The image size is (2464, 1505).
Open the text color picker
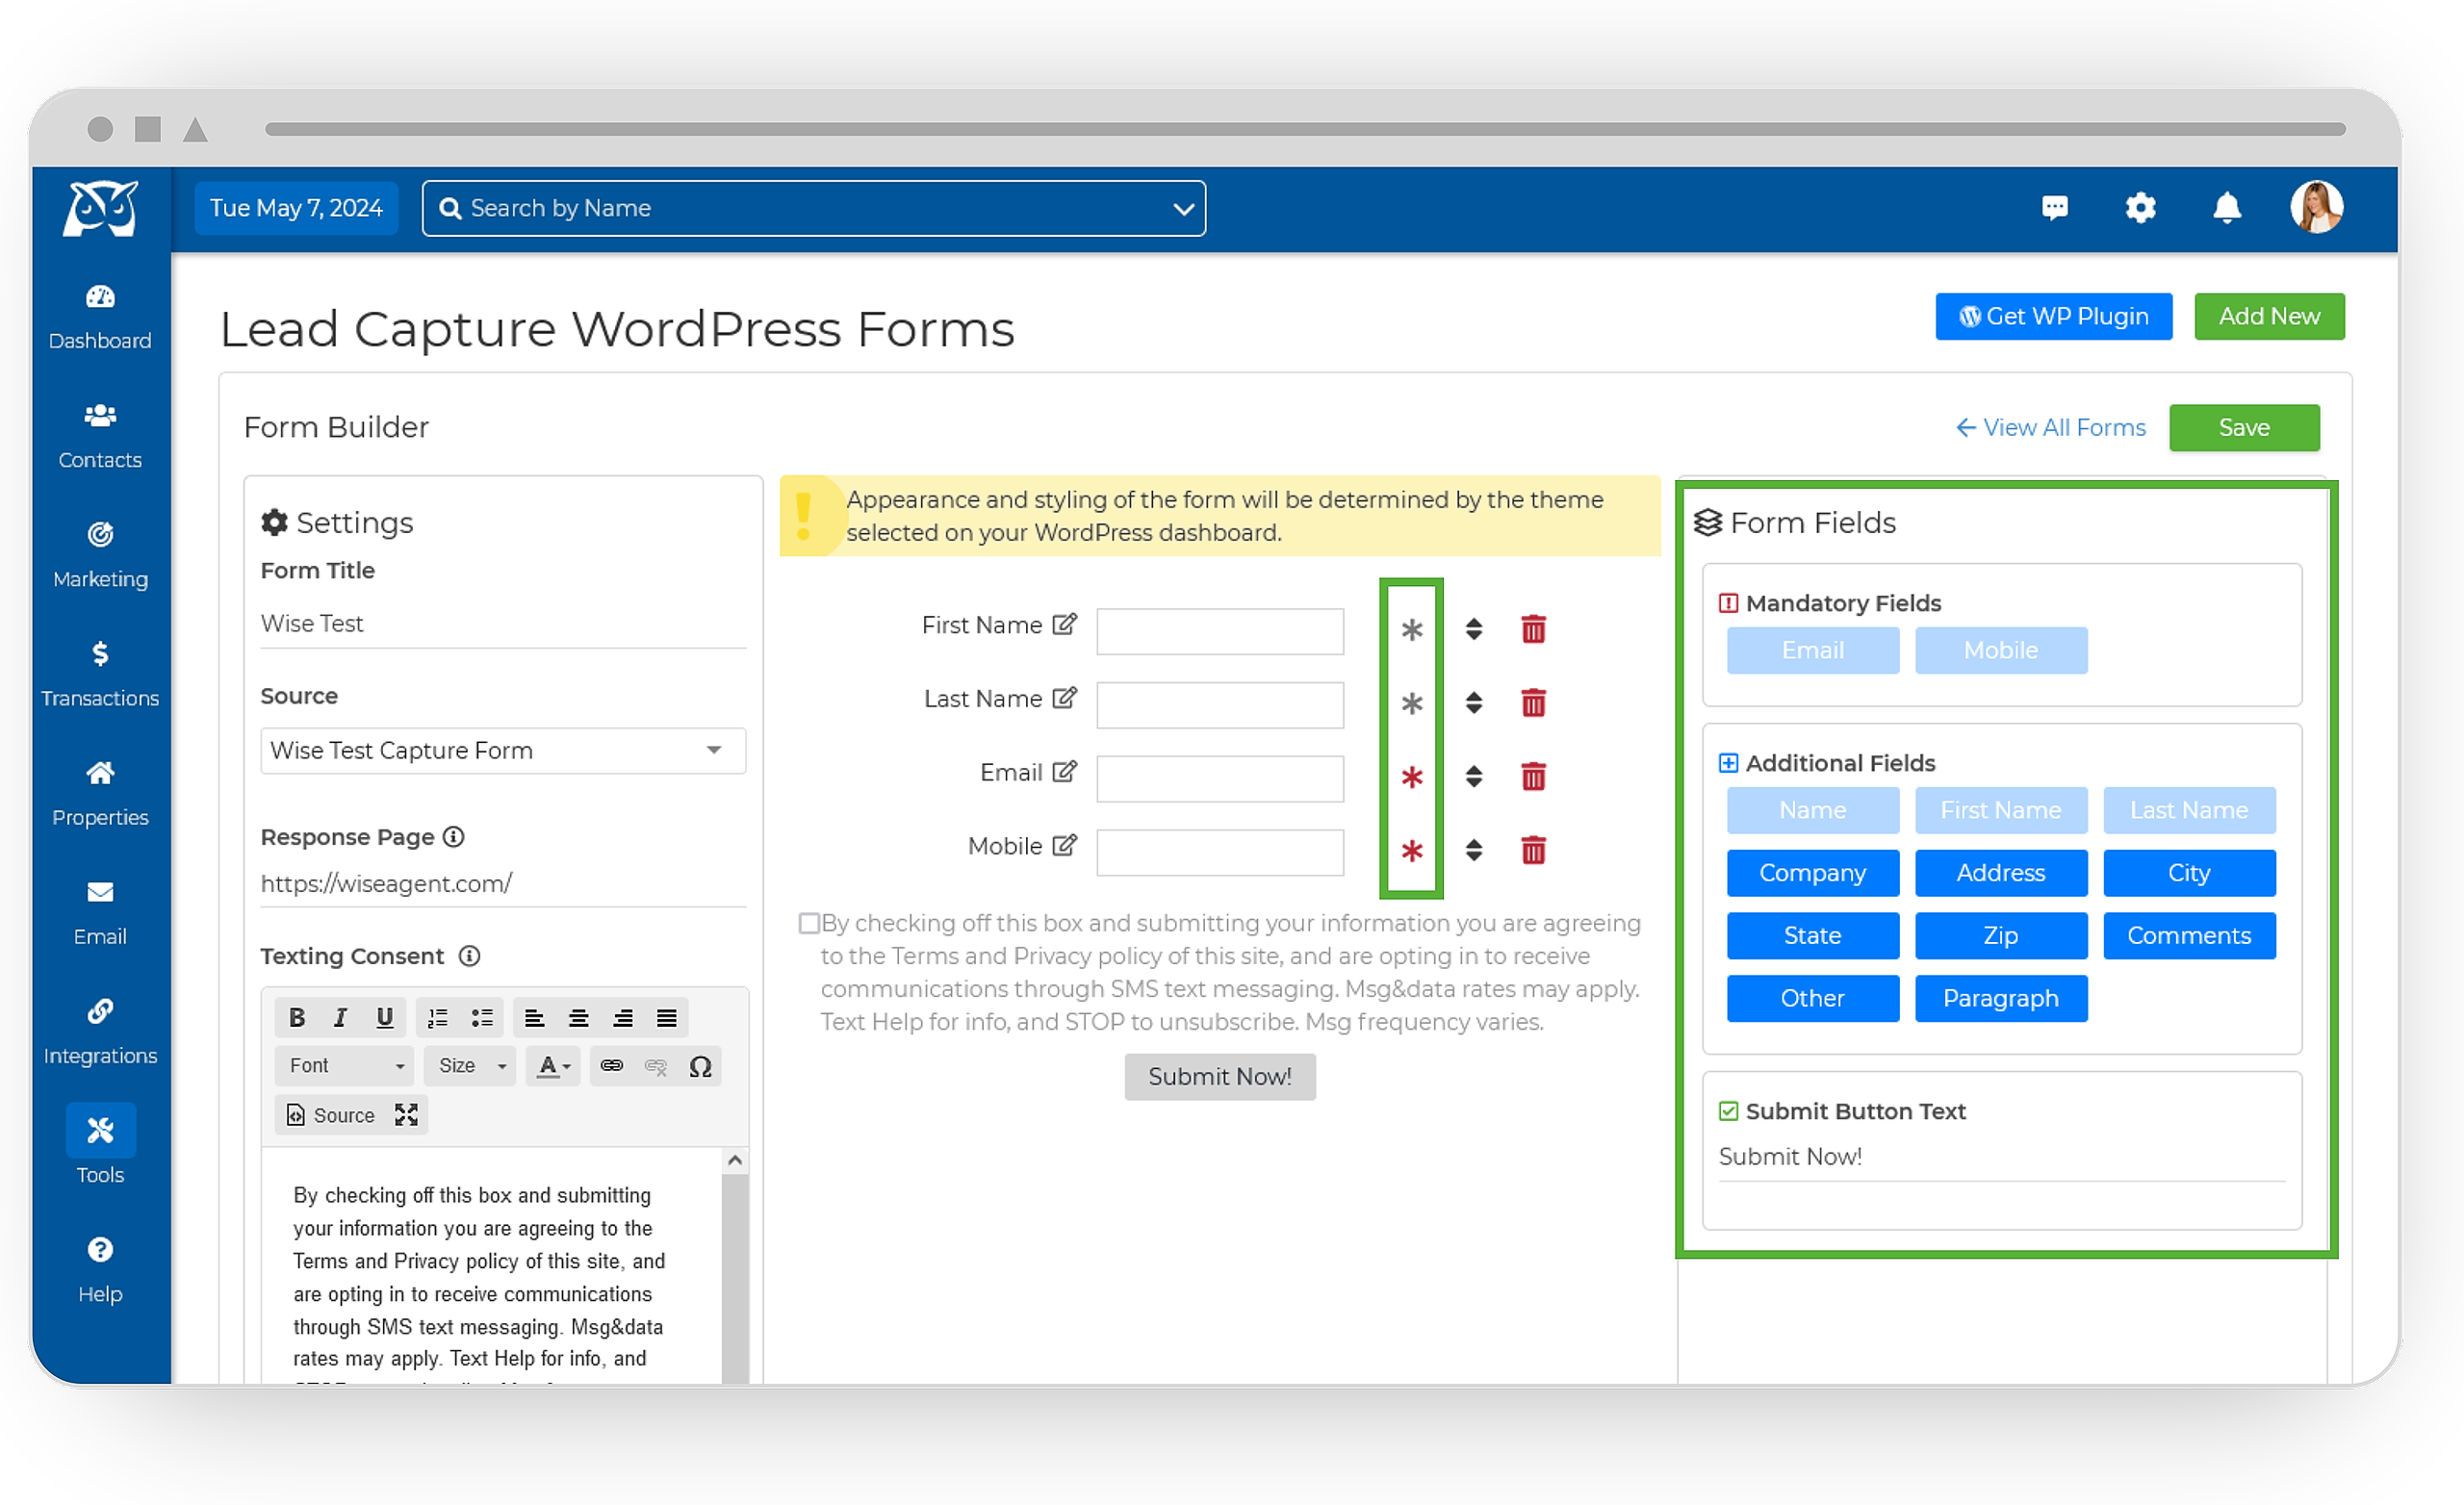553,1066
